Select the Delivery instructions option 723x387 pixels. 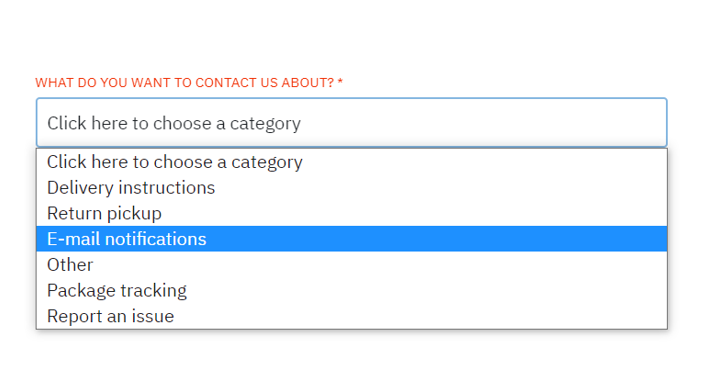click(x=352, y=188)
